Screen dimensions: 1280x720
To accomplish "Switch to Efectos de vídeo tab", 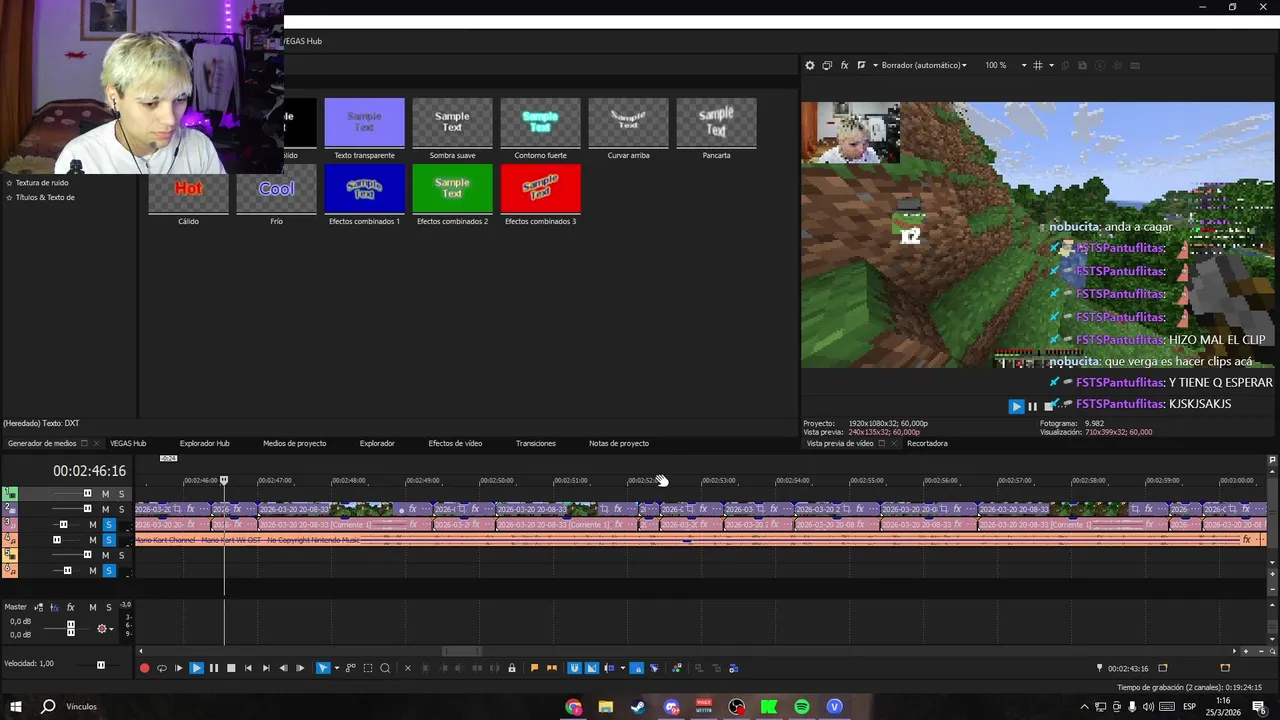I will coord(455,443).
